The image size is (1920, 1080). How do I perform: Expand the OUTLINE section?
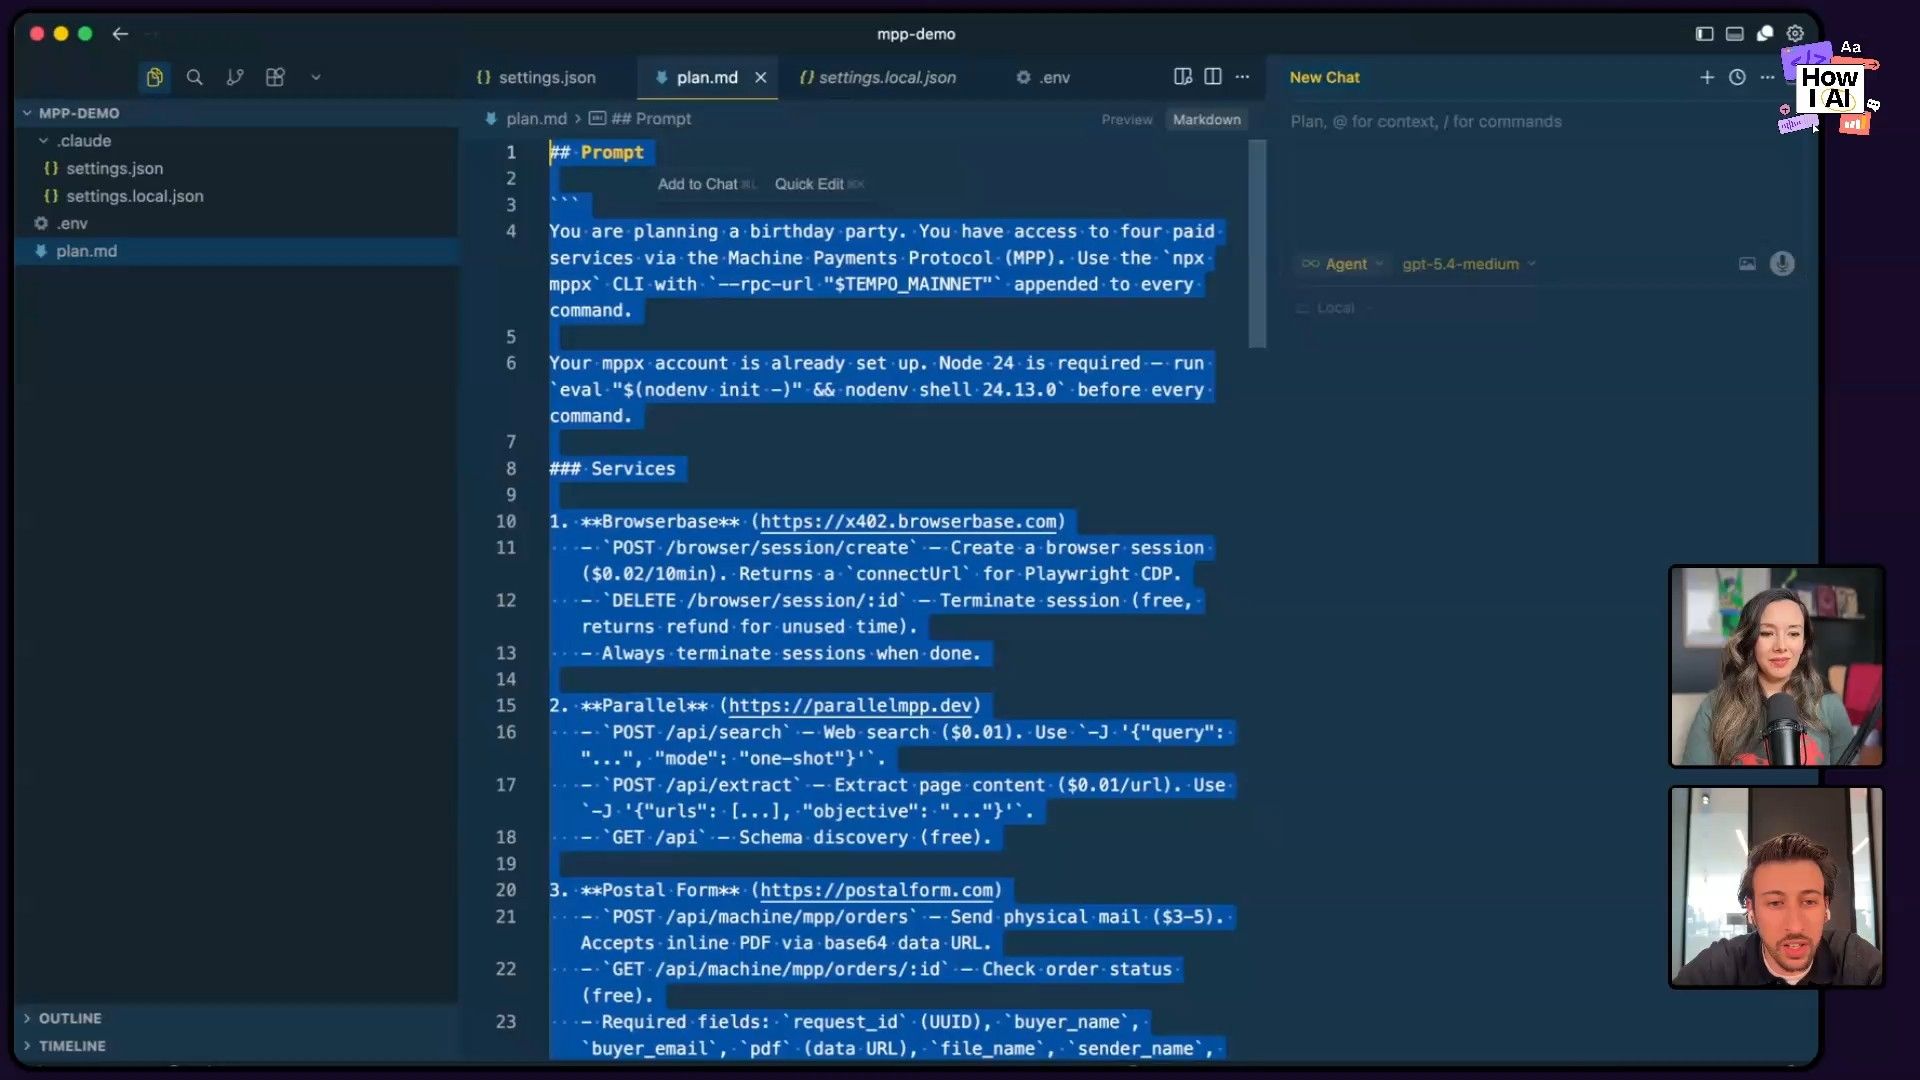[237, 1018]
